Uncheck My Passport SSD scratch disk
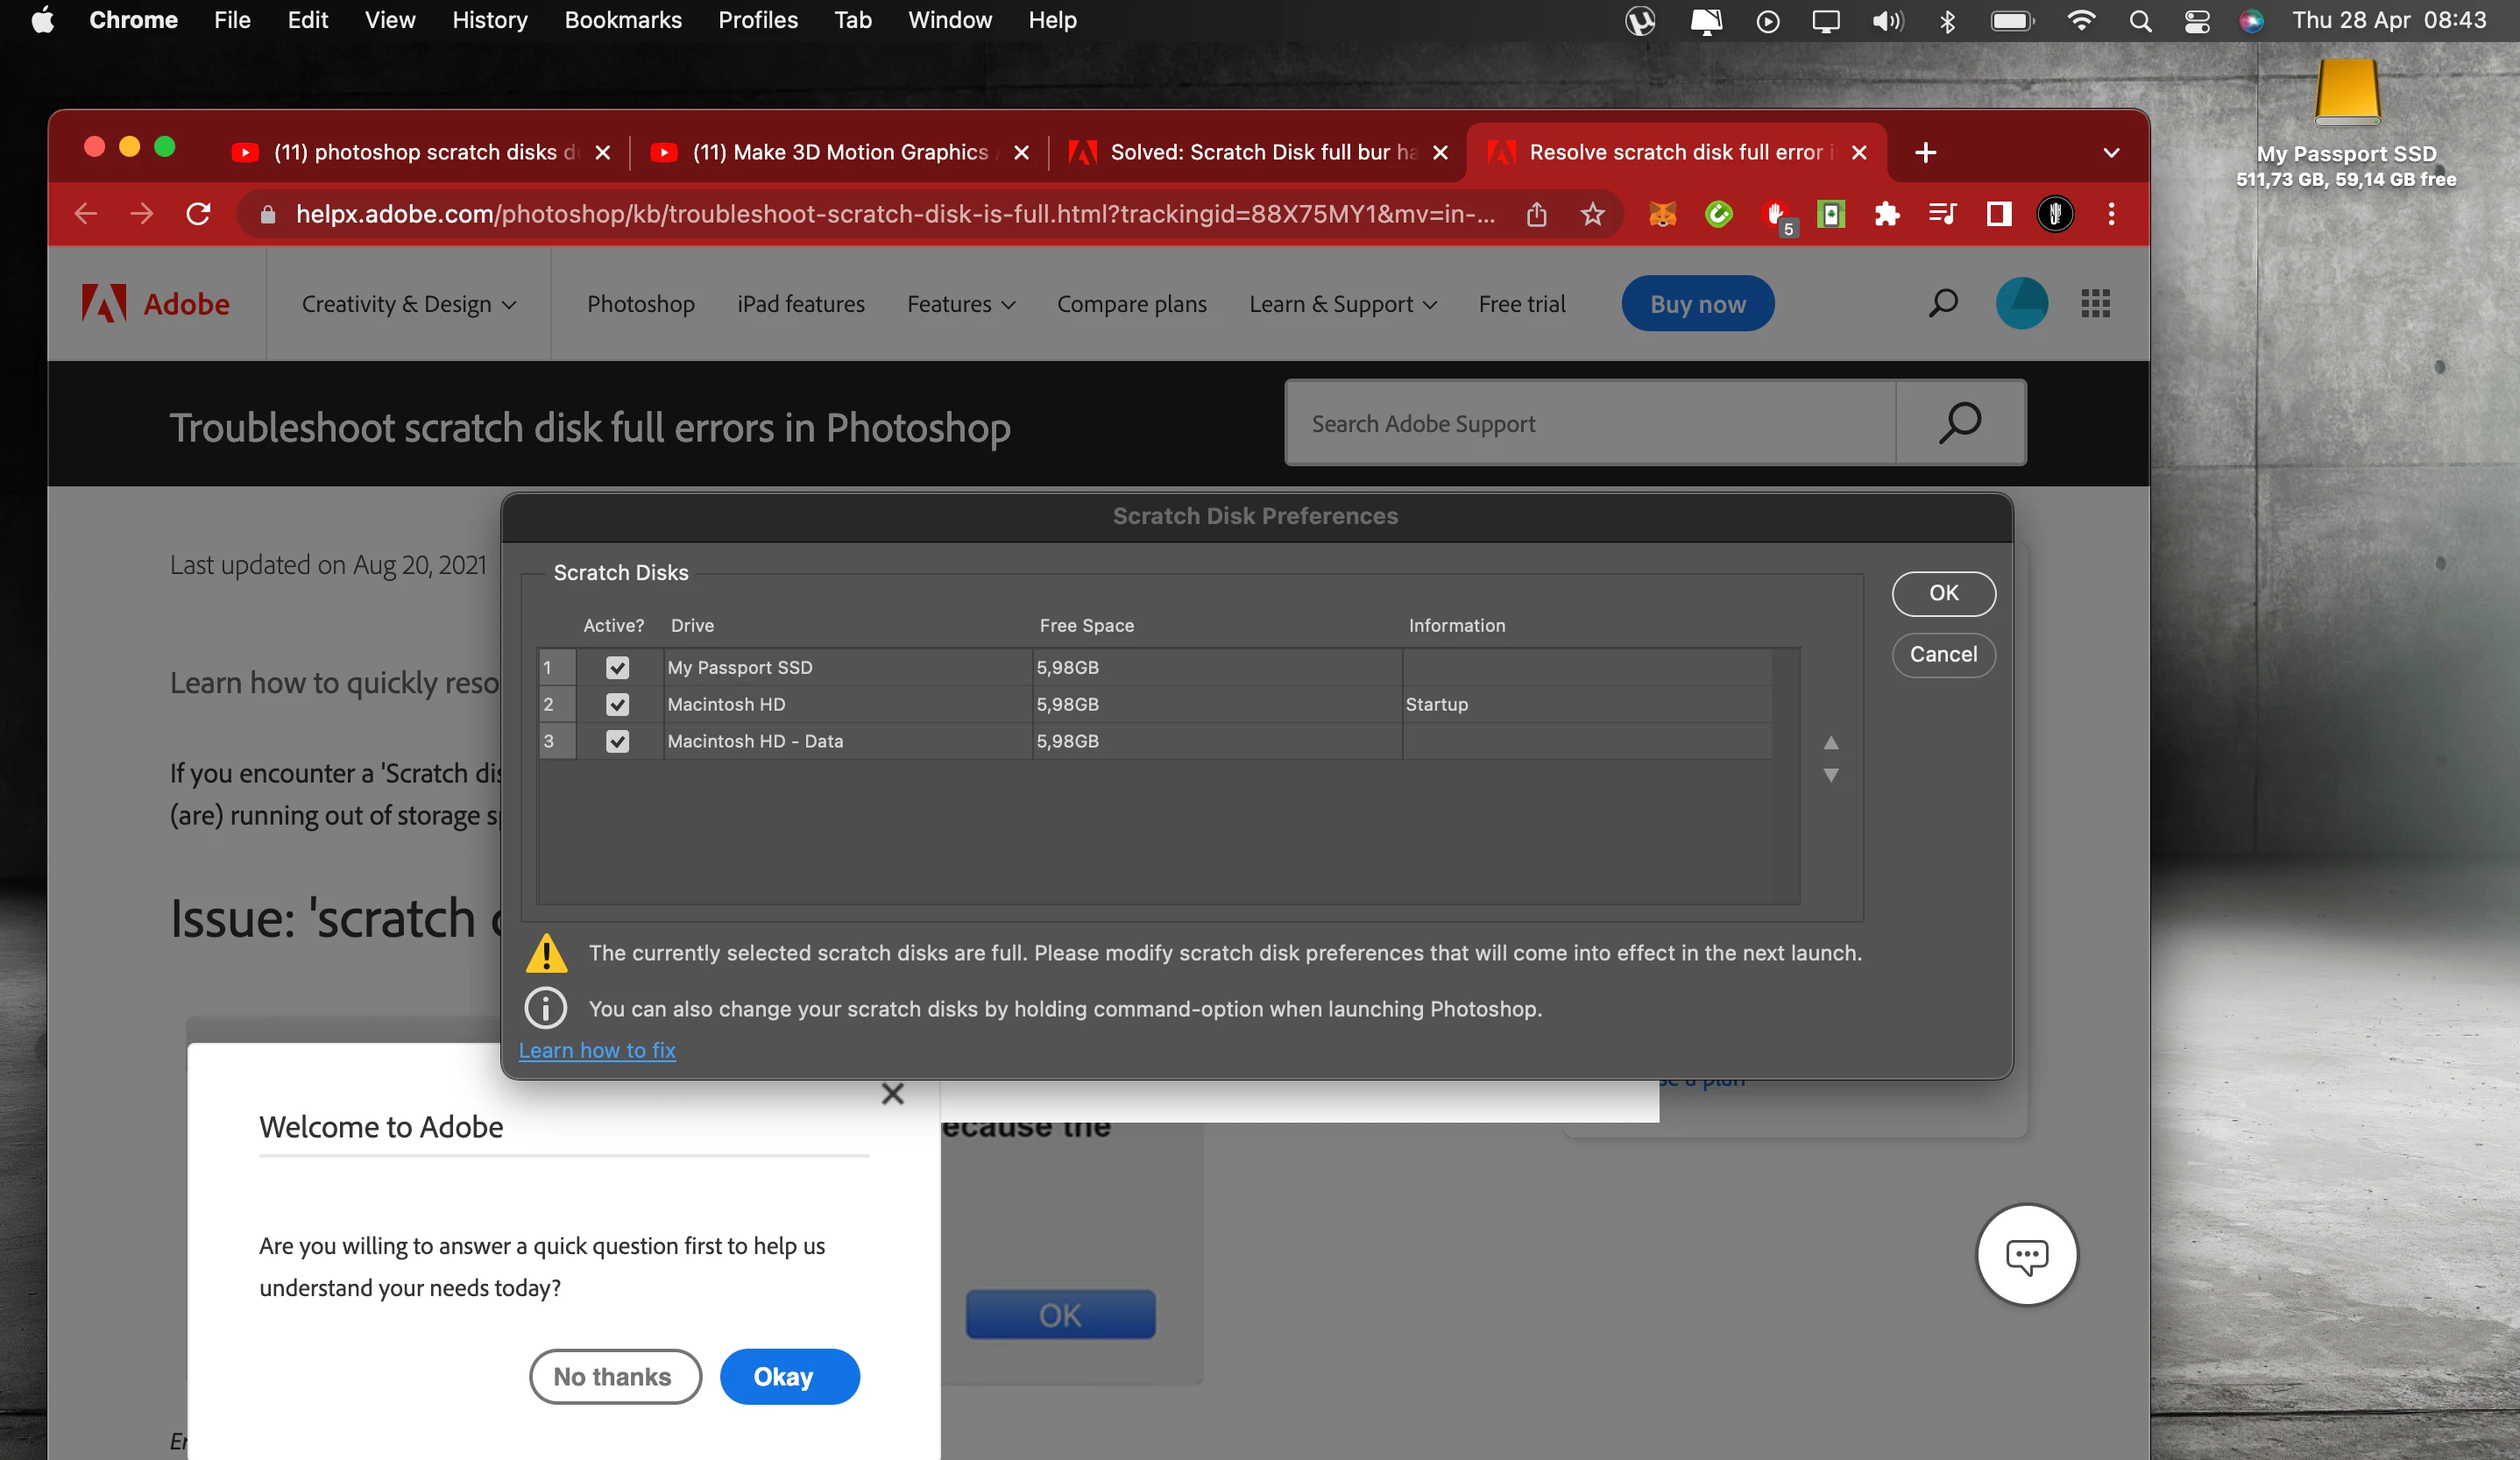 [617, 667]
